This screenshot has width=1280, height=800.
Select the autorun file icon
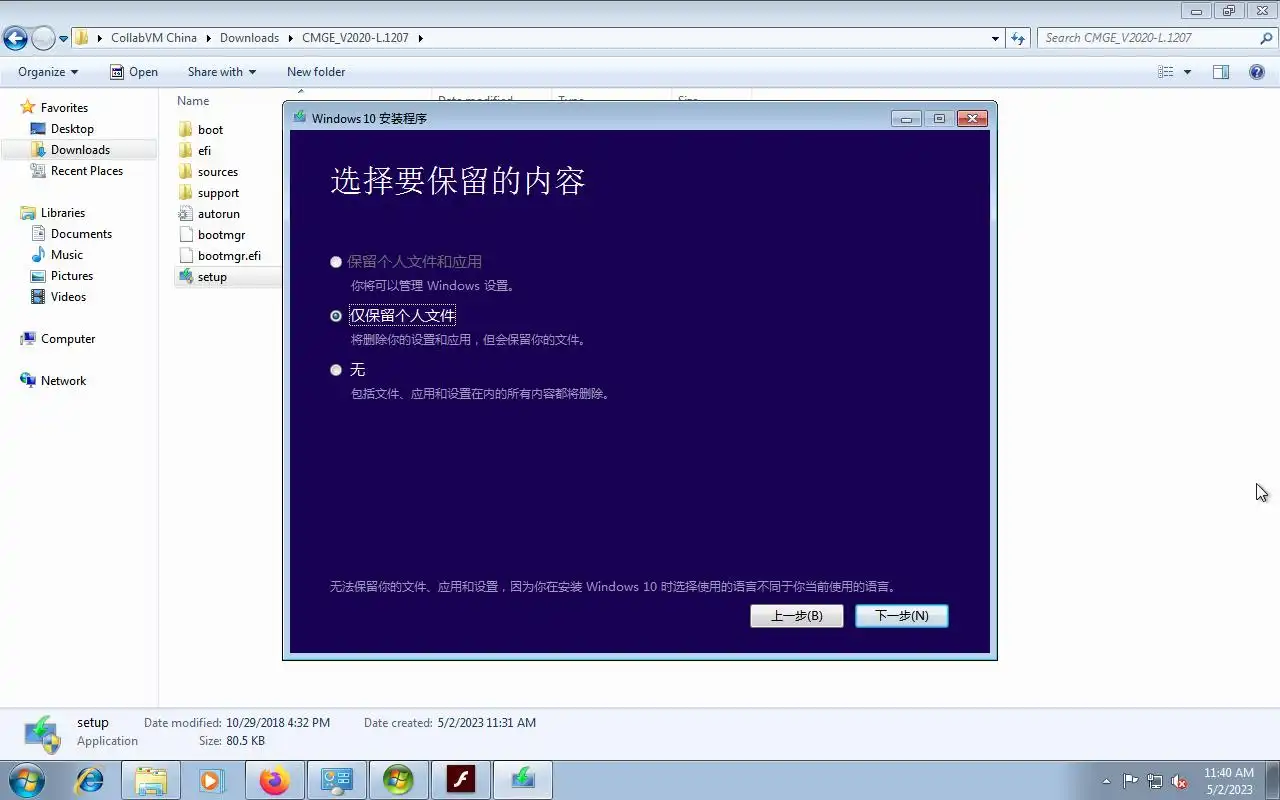pos(185,214)
